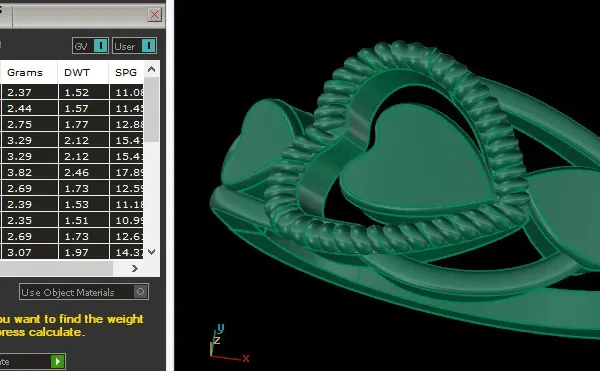600x371 pixels.
Task: Click the vertical scrollbar thumb
Action: coord(152,109)
